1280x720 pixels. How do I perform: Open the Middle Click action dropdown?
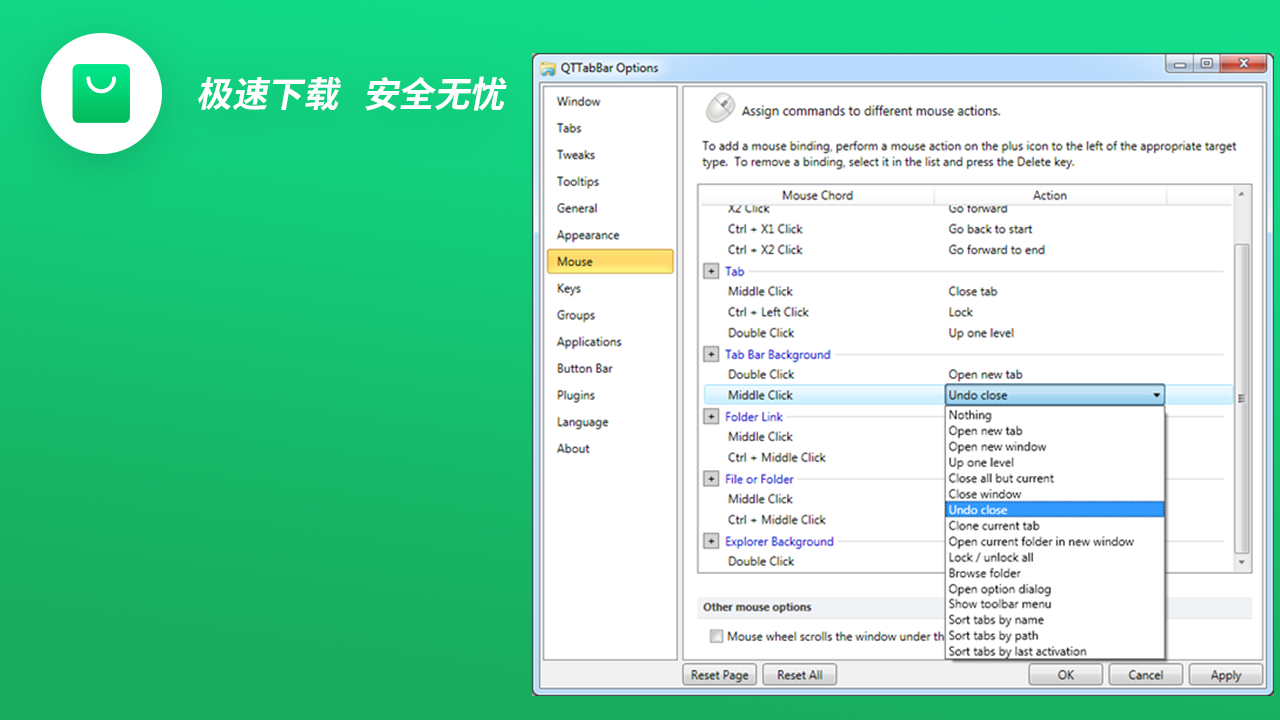[x=1157, y=394]
